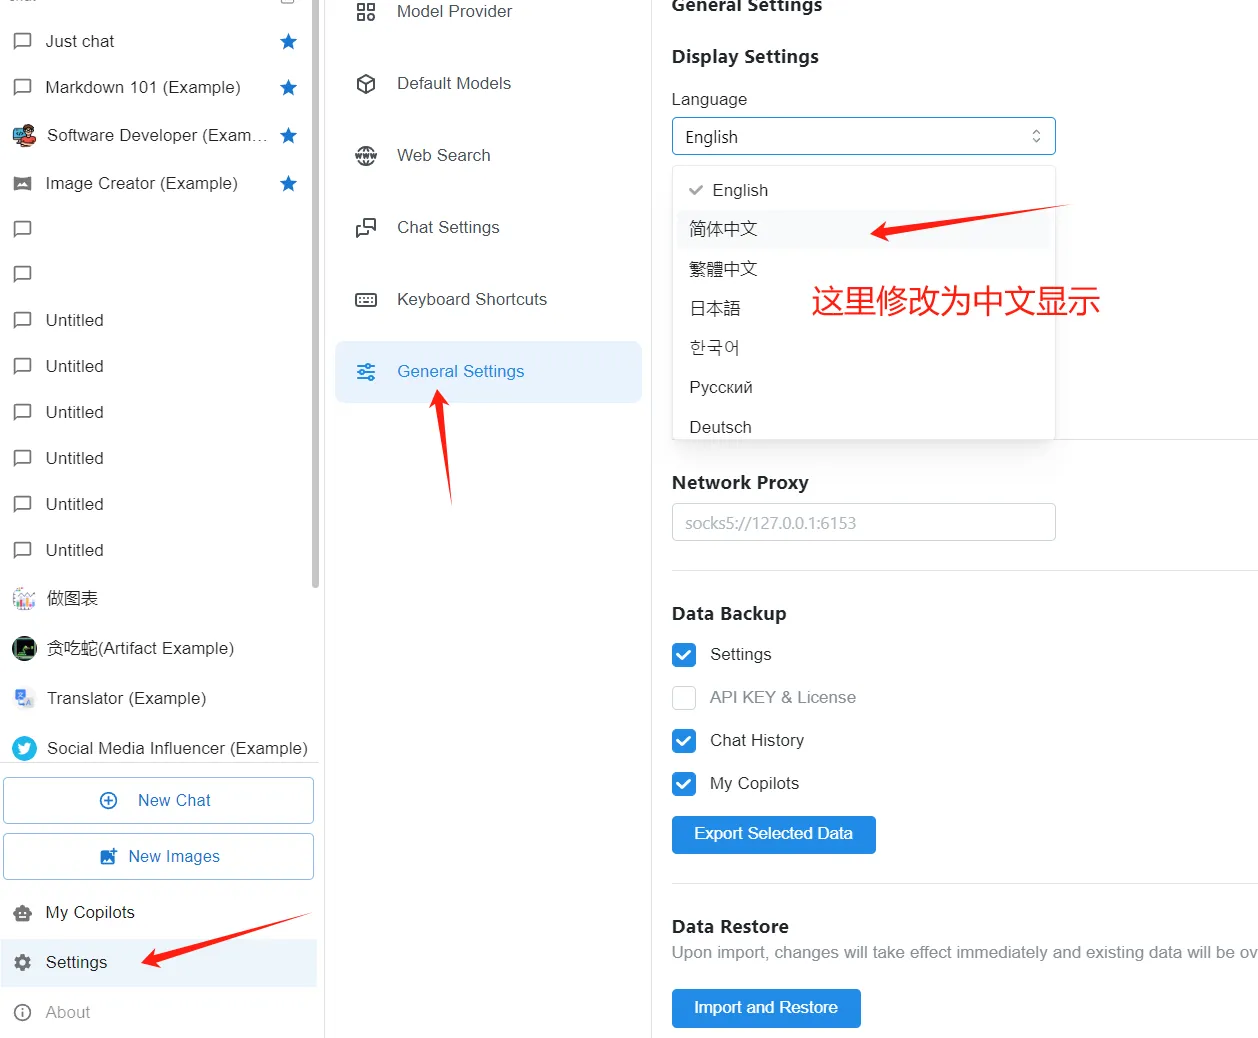Choose 日本語 in the language list
Viewport: 1258px width, 1038px height.
[715, 309]
